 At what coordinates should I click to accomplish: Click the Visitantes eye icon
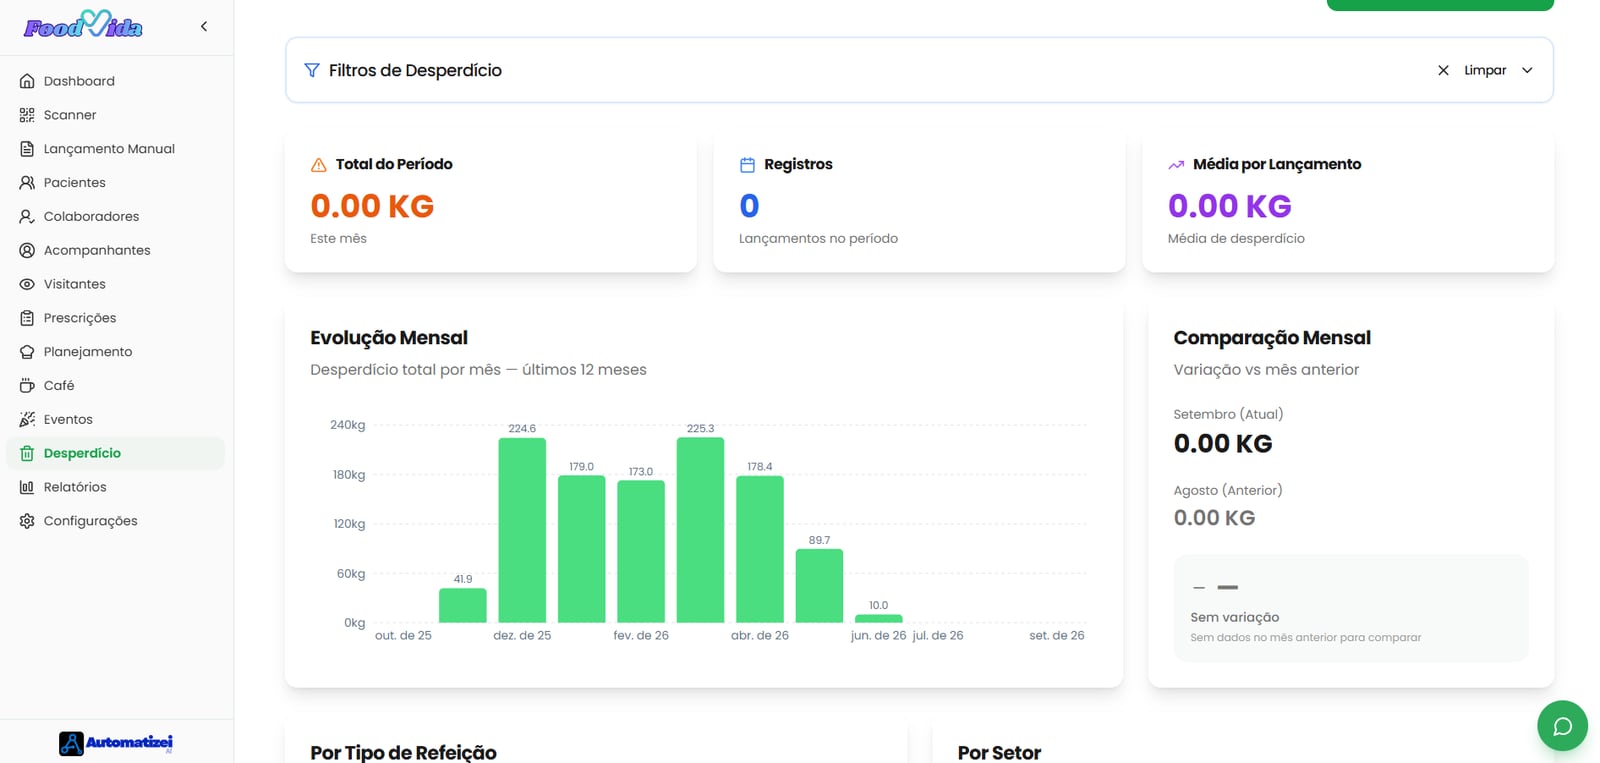coord(27,284)
